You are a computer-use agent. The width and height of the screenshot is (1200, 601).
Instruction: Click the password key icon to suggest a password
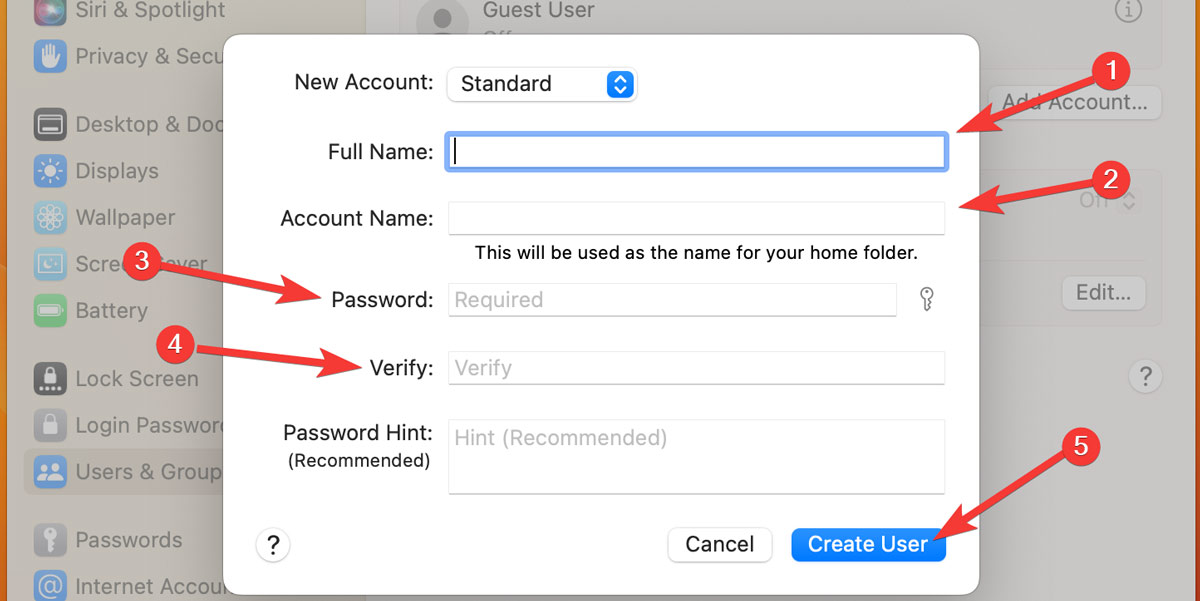tap(927, 299)
